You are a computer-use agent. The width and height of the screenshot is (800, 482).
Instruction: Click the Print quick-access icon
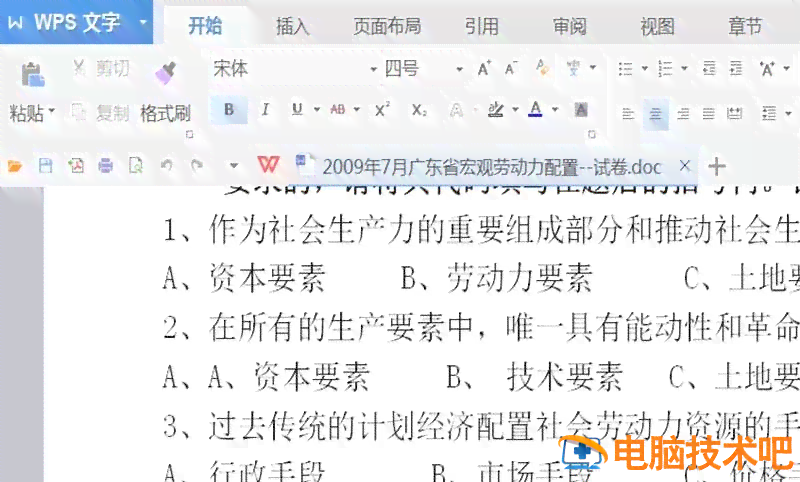[106, 166]
